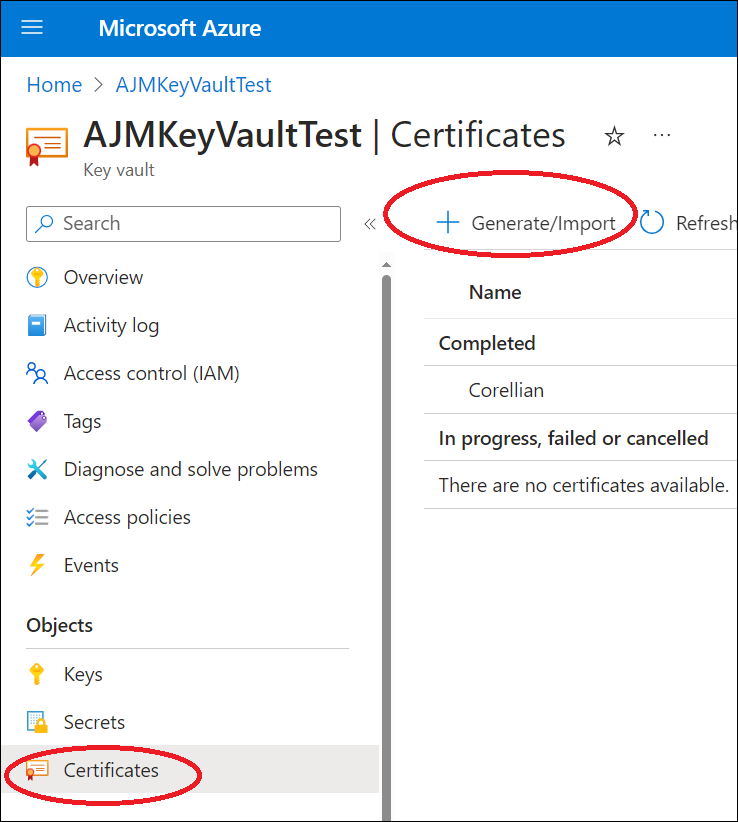Image resolution: width=738 pixels, height=822 pixels.
Task: Collapse the sidebar with double chevron
Action: click(x=370, y=224)
